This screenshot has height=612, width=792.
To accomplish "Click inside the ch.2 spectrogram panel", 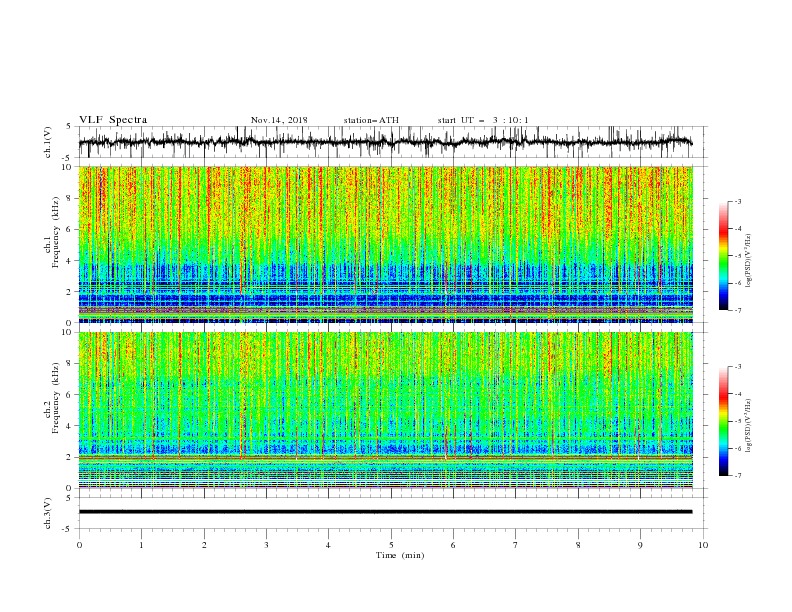I will tap(385, 410).
